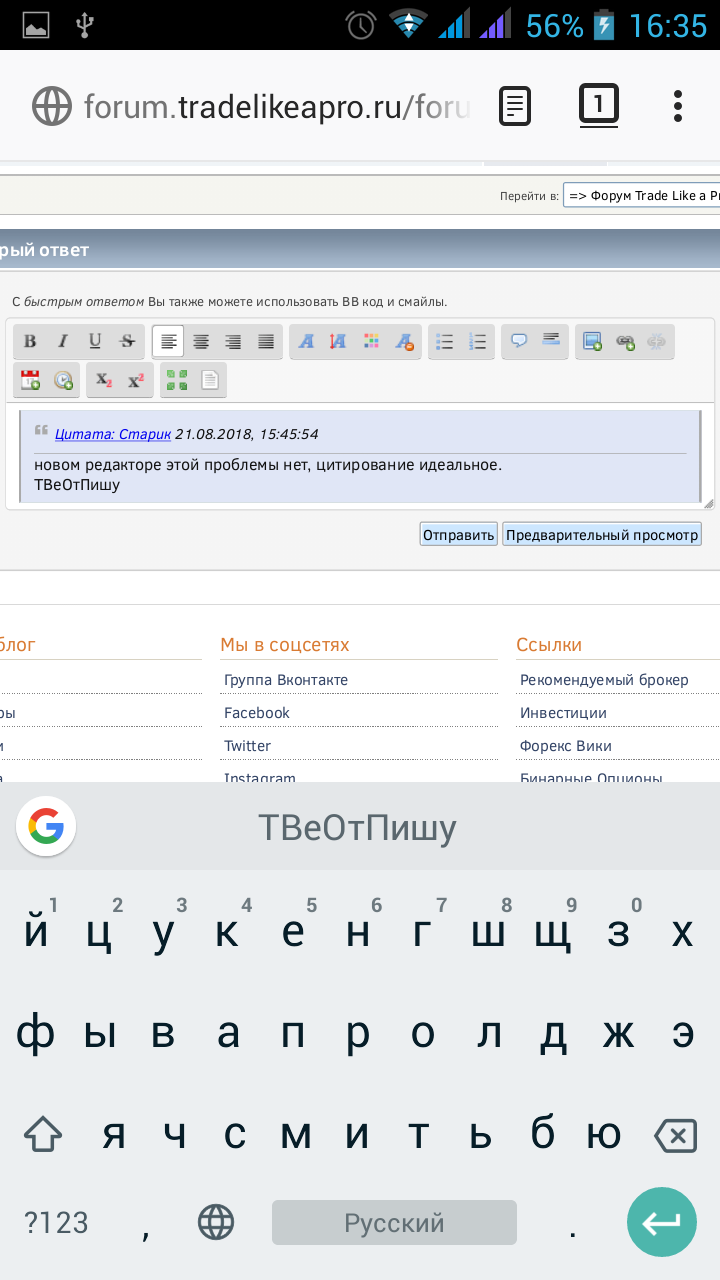The height and width of the screenshot is (1280, 720).
Task: Insert numbered list
Action: pyautogui.click(x=477, y=342)
